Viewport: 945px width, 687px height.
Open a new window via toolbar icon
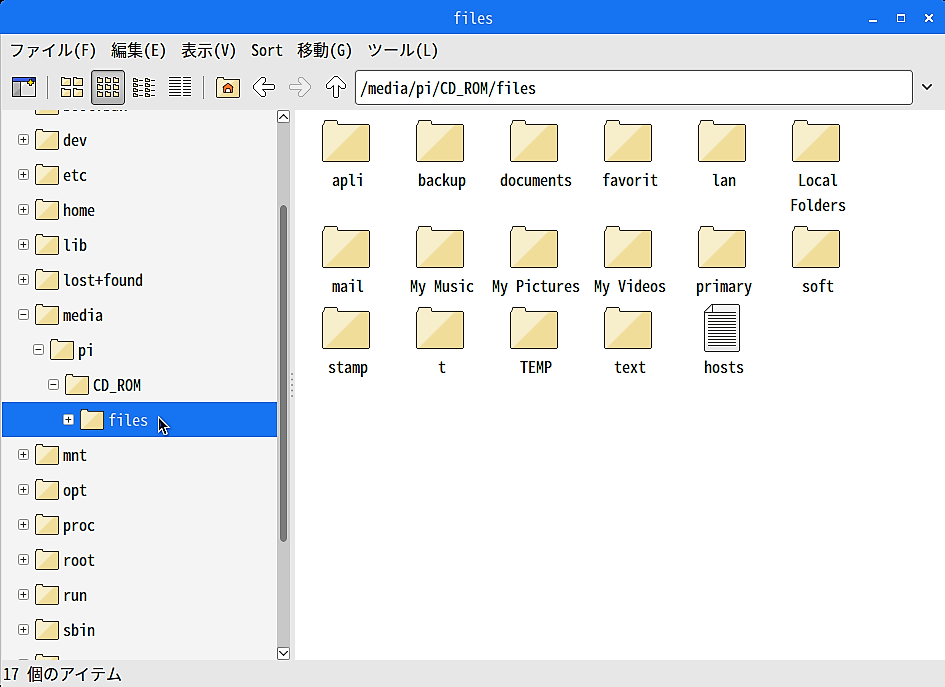(x=24, y=87)
